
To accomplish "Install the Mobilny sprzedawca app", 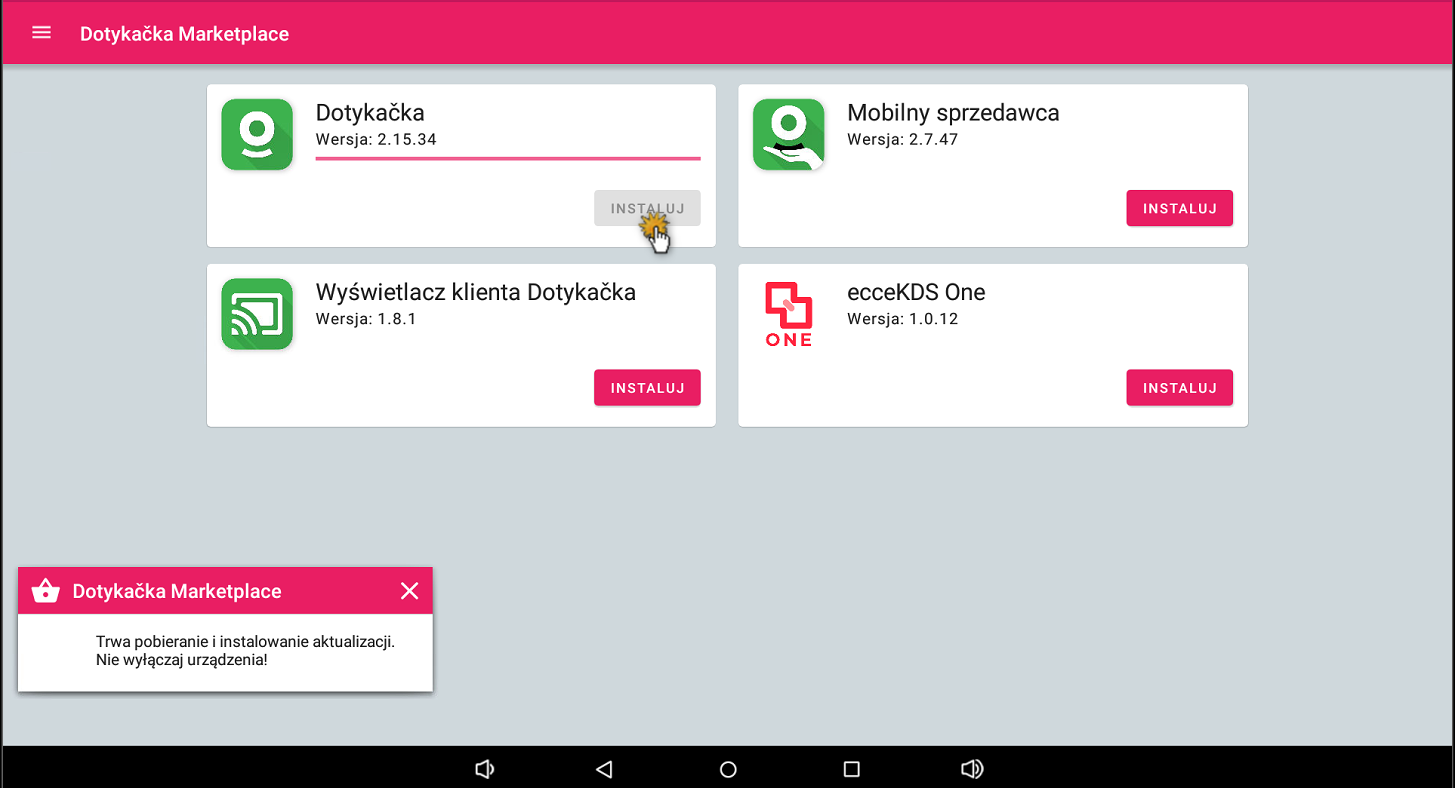I will tap(1179, 208).
